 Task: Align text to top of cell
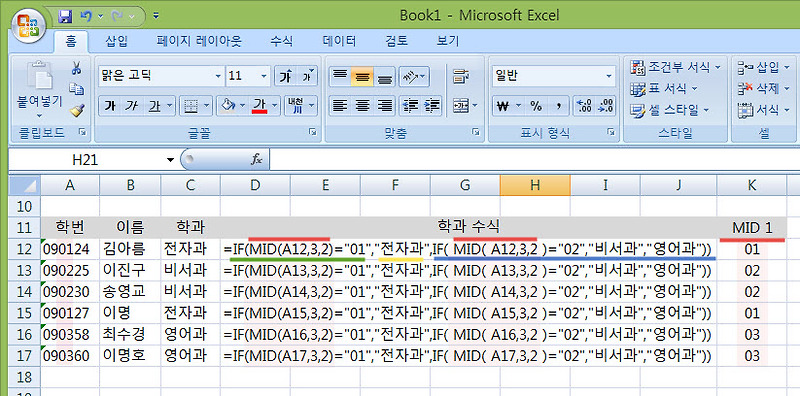pyautogui.click(x=340, y=76)
